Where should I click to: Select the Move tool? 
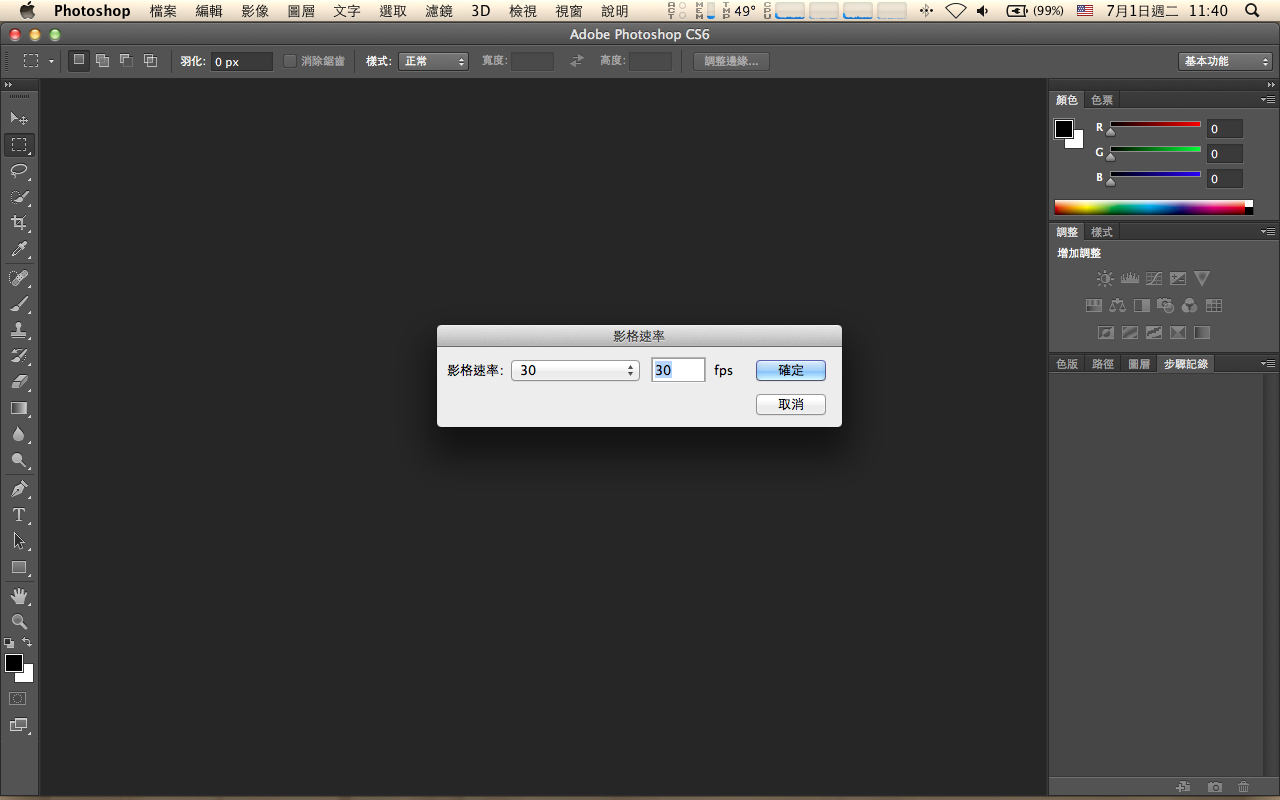click(19, 118)
